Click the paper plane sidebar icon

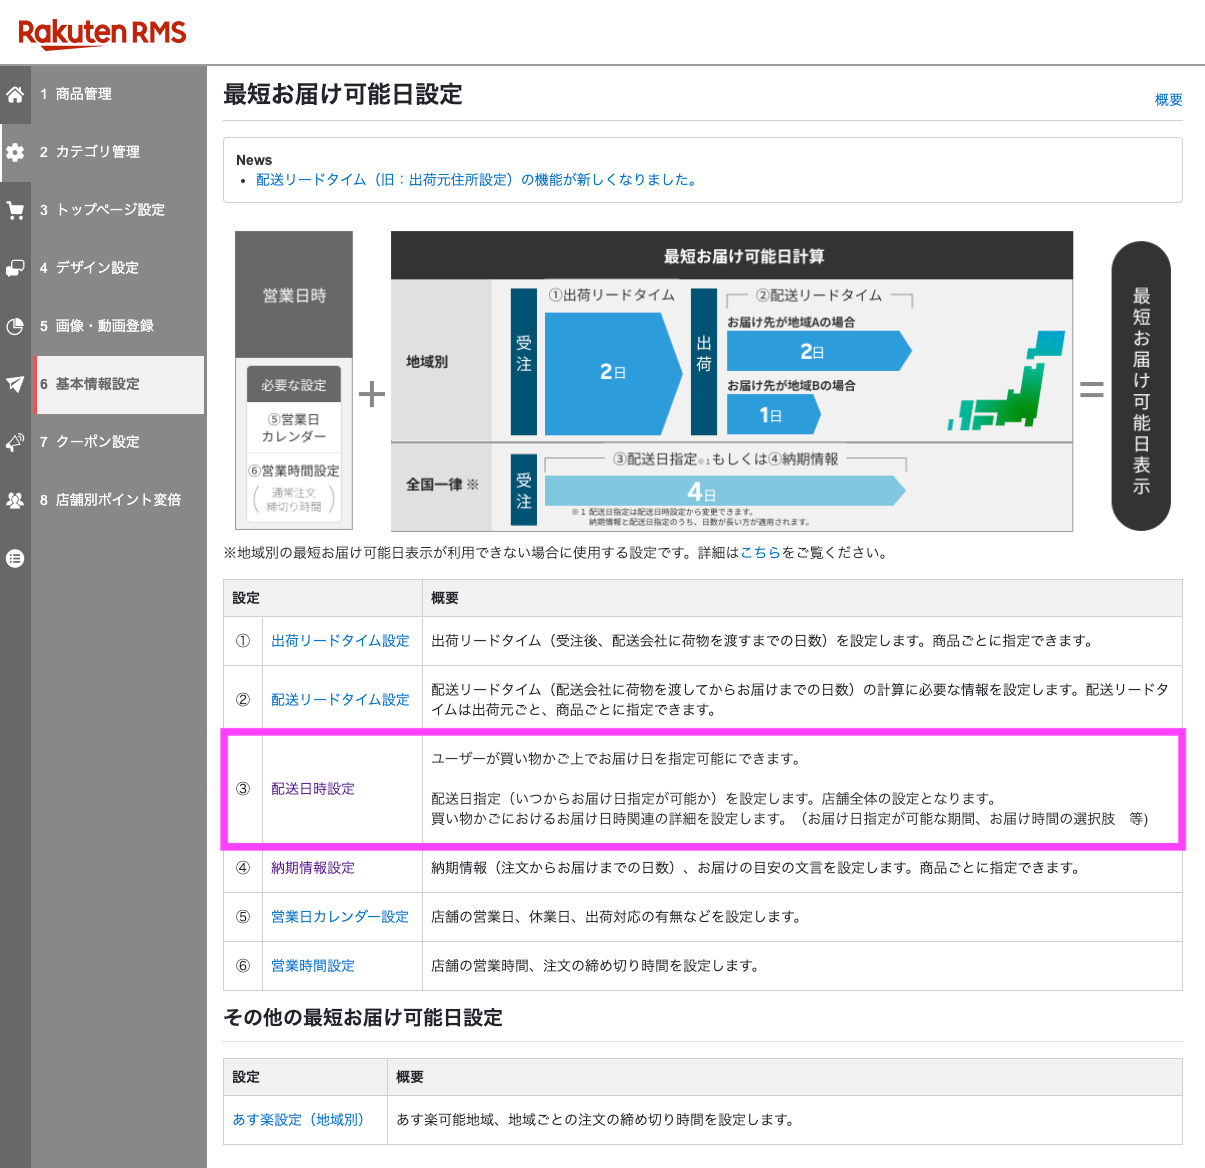(15, 384)
